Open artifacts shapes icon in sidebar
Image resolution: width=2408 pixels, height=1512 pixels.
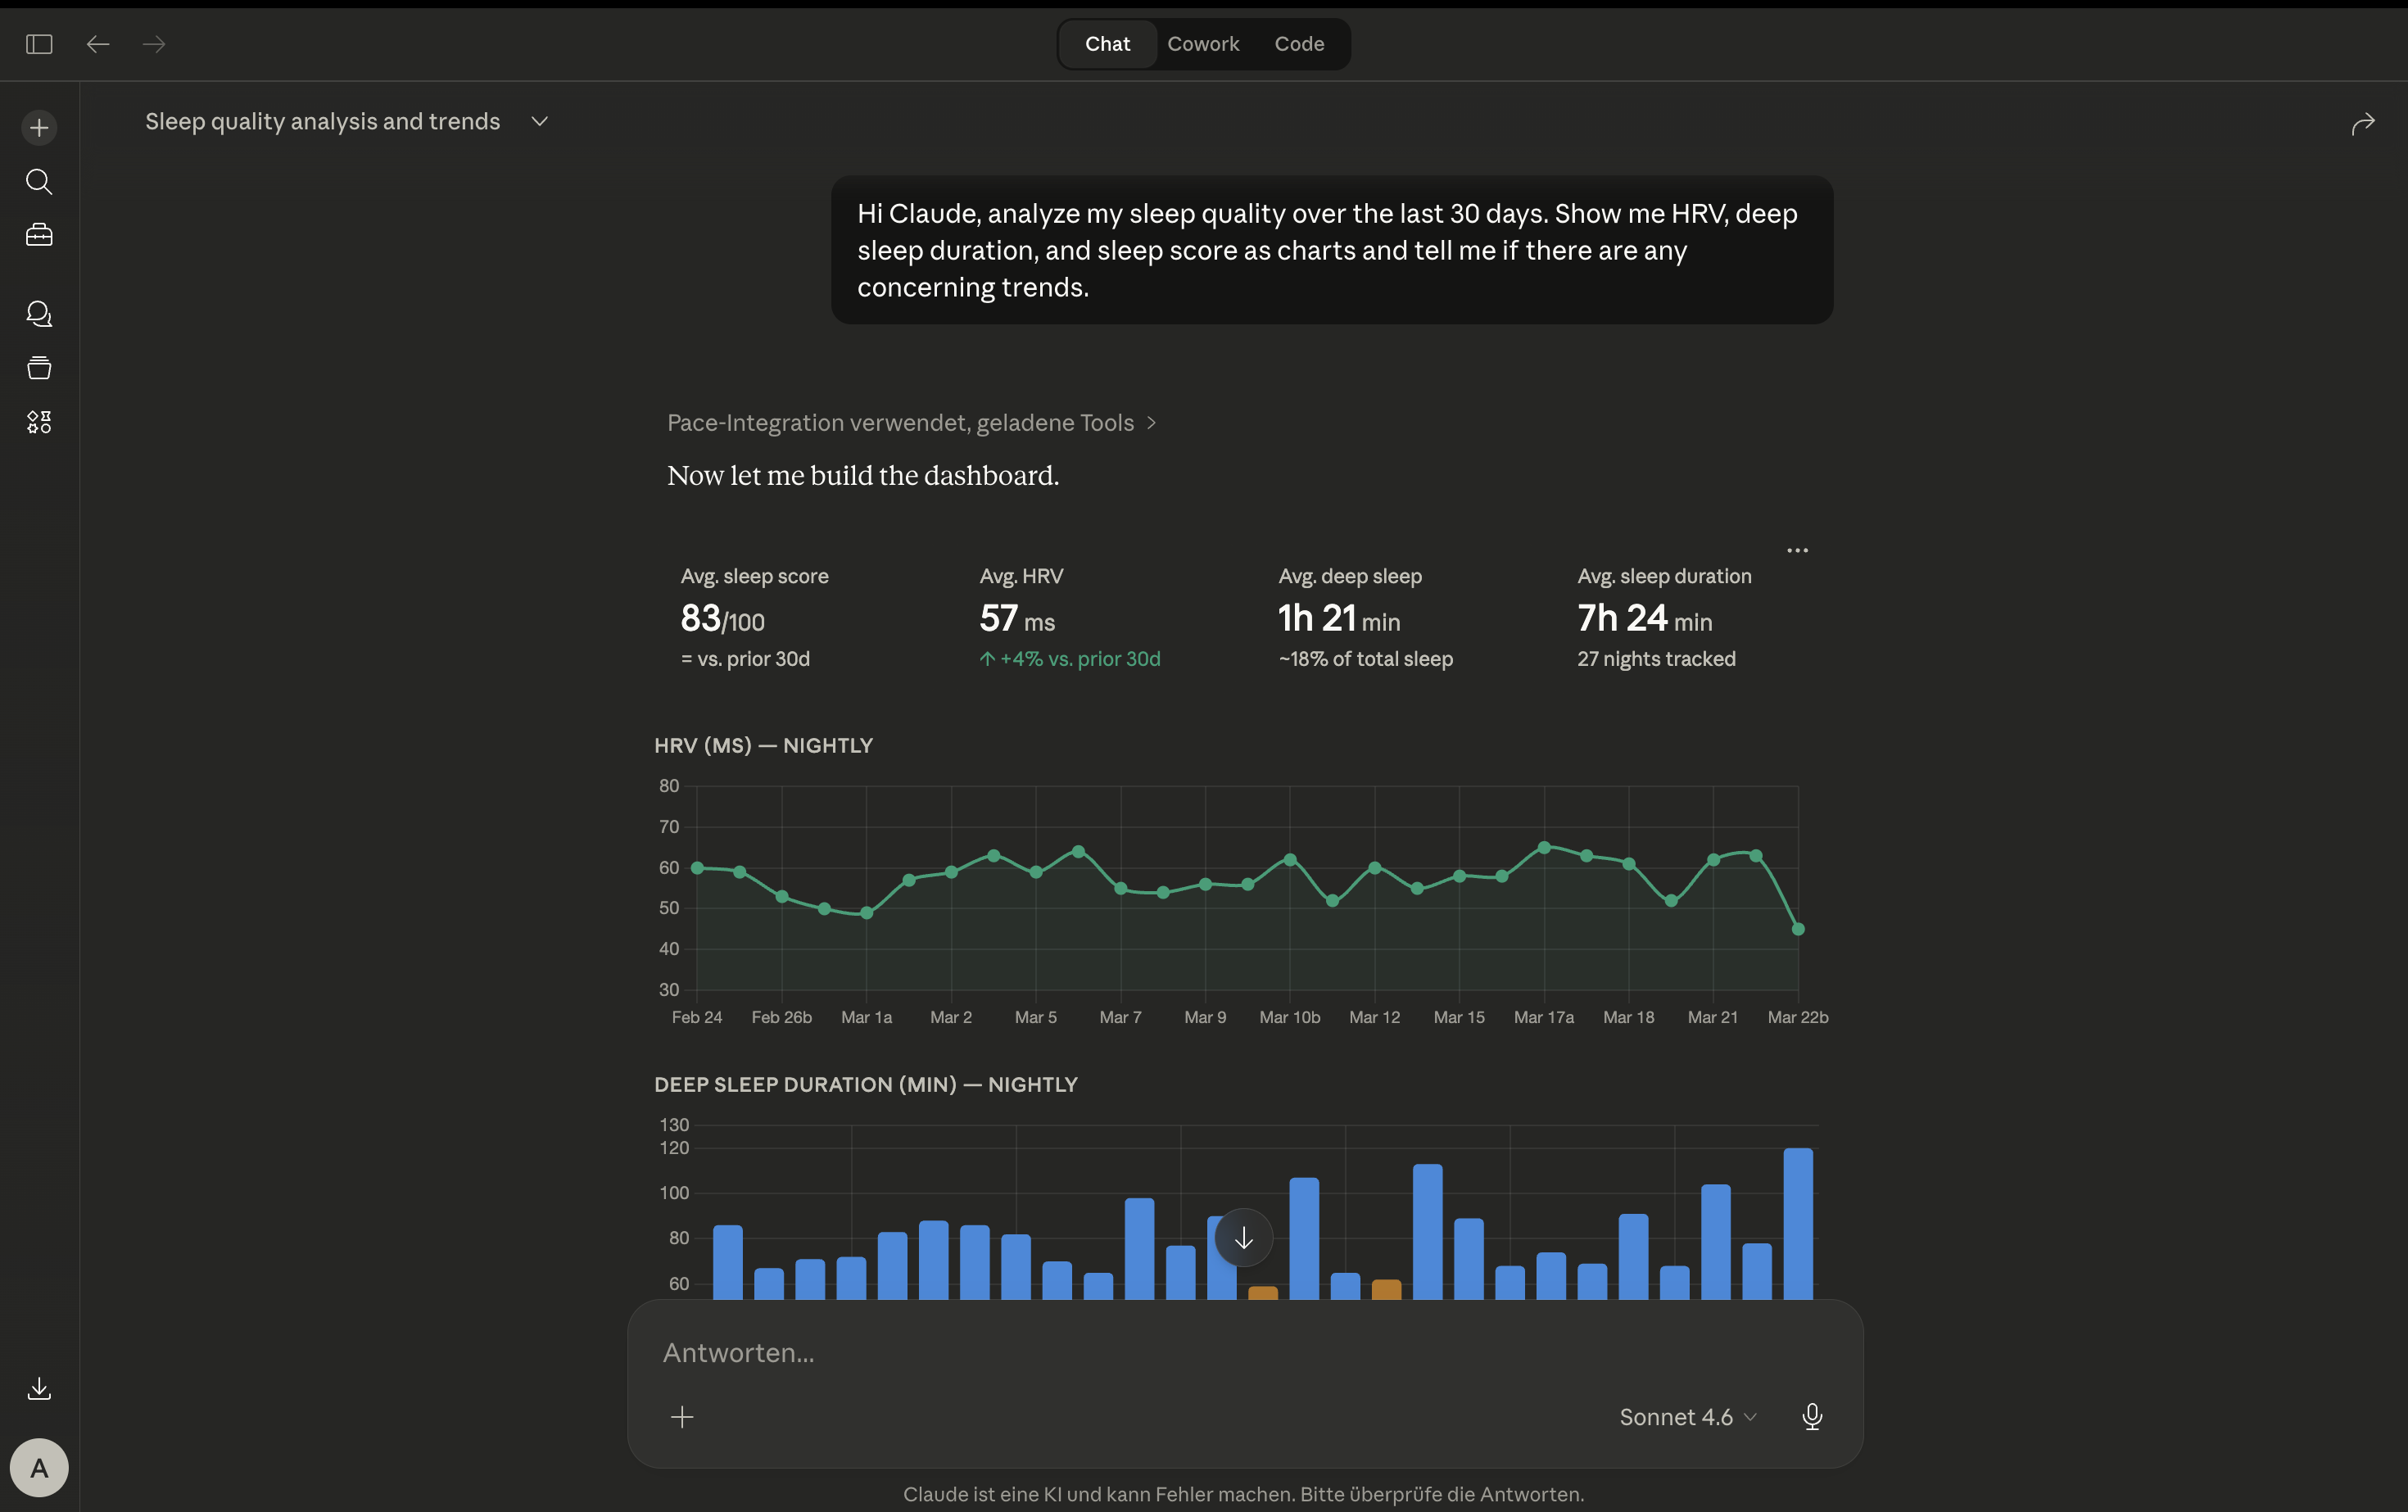click(39, 422)
